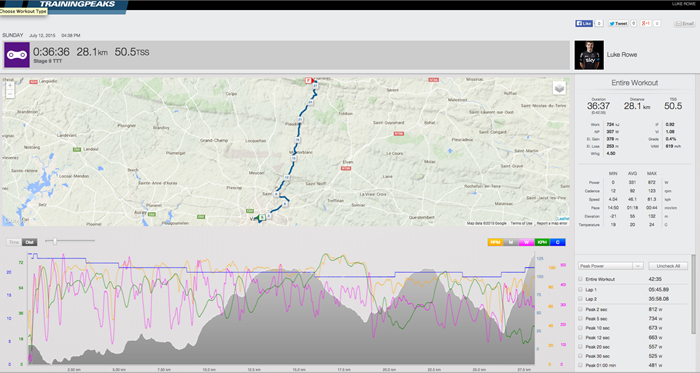700x373 pixels.
Task: Check the Entire Workout checkbox
Action: 580,279
